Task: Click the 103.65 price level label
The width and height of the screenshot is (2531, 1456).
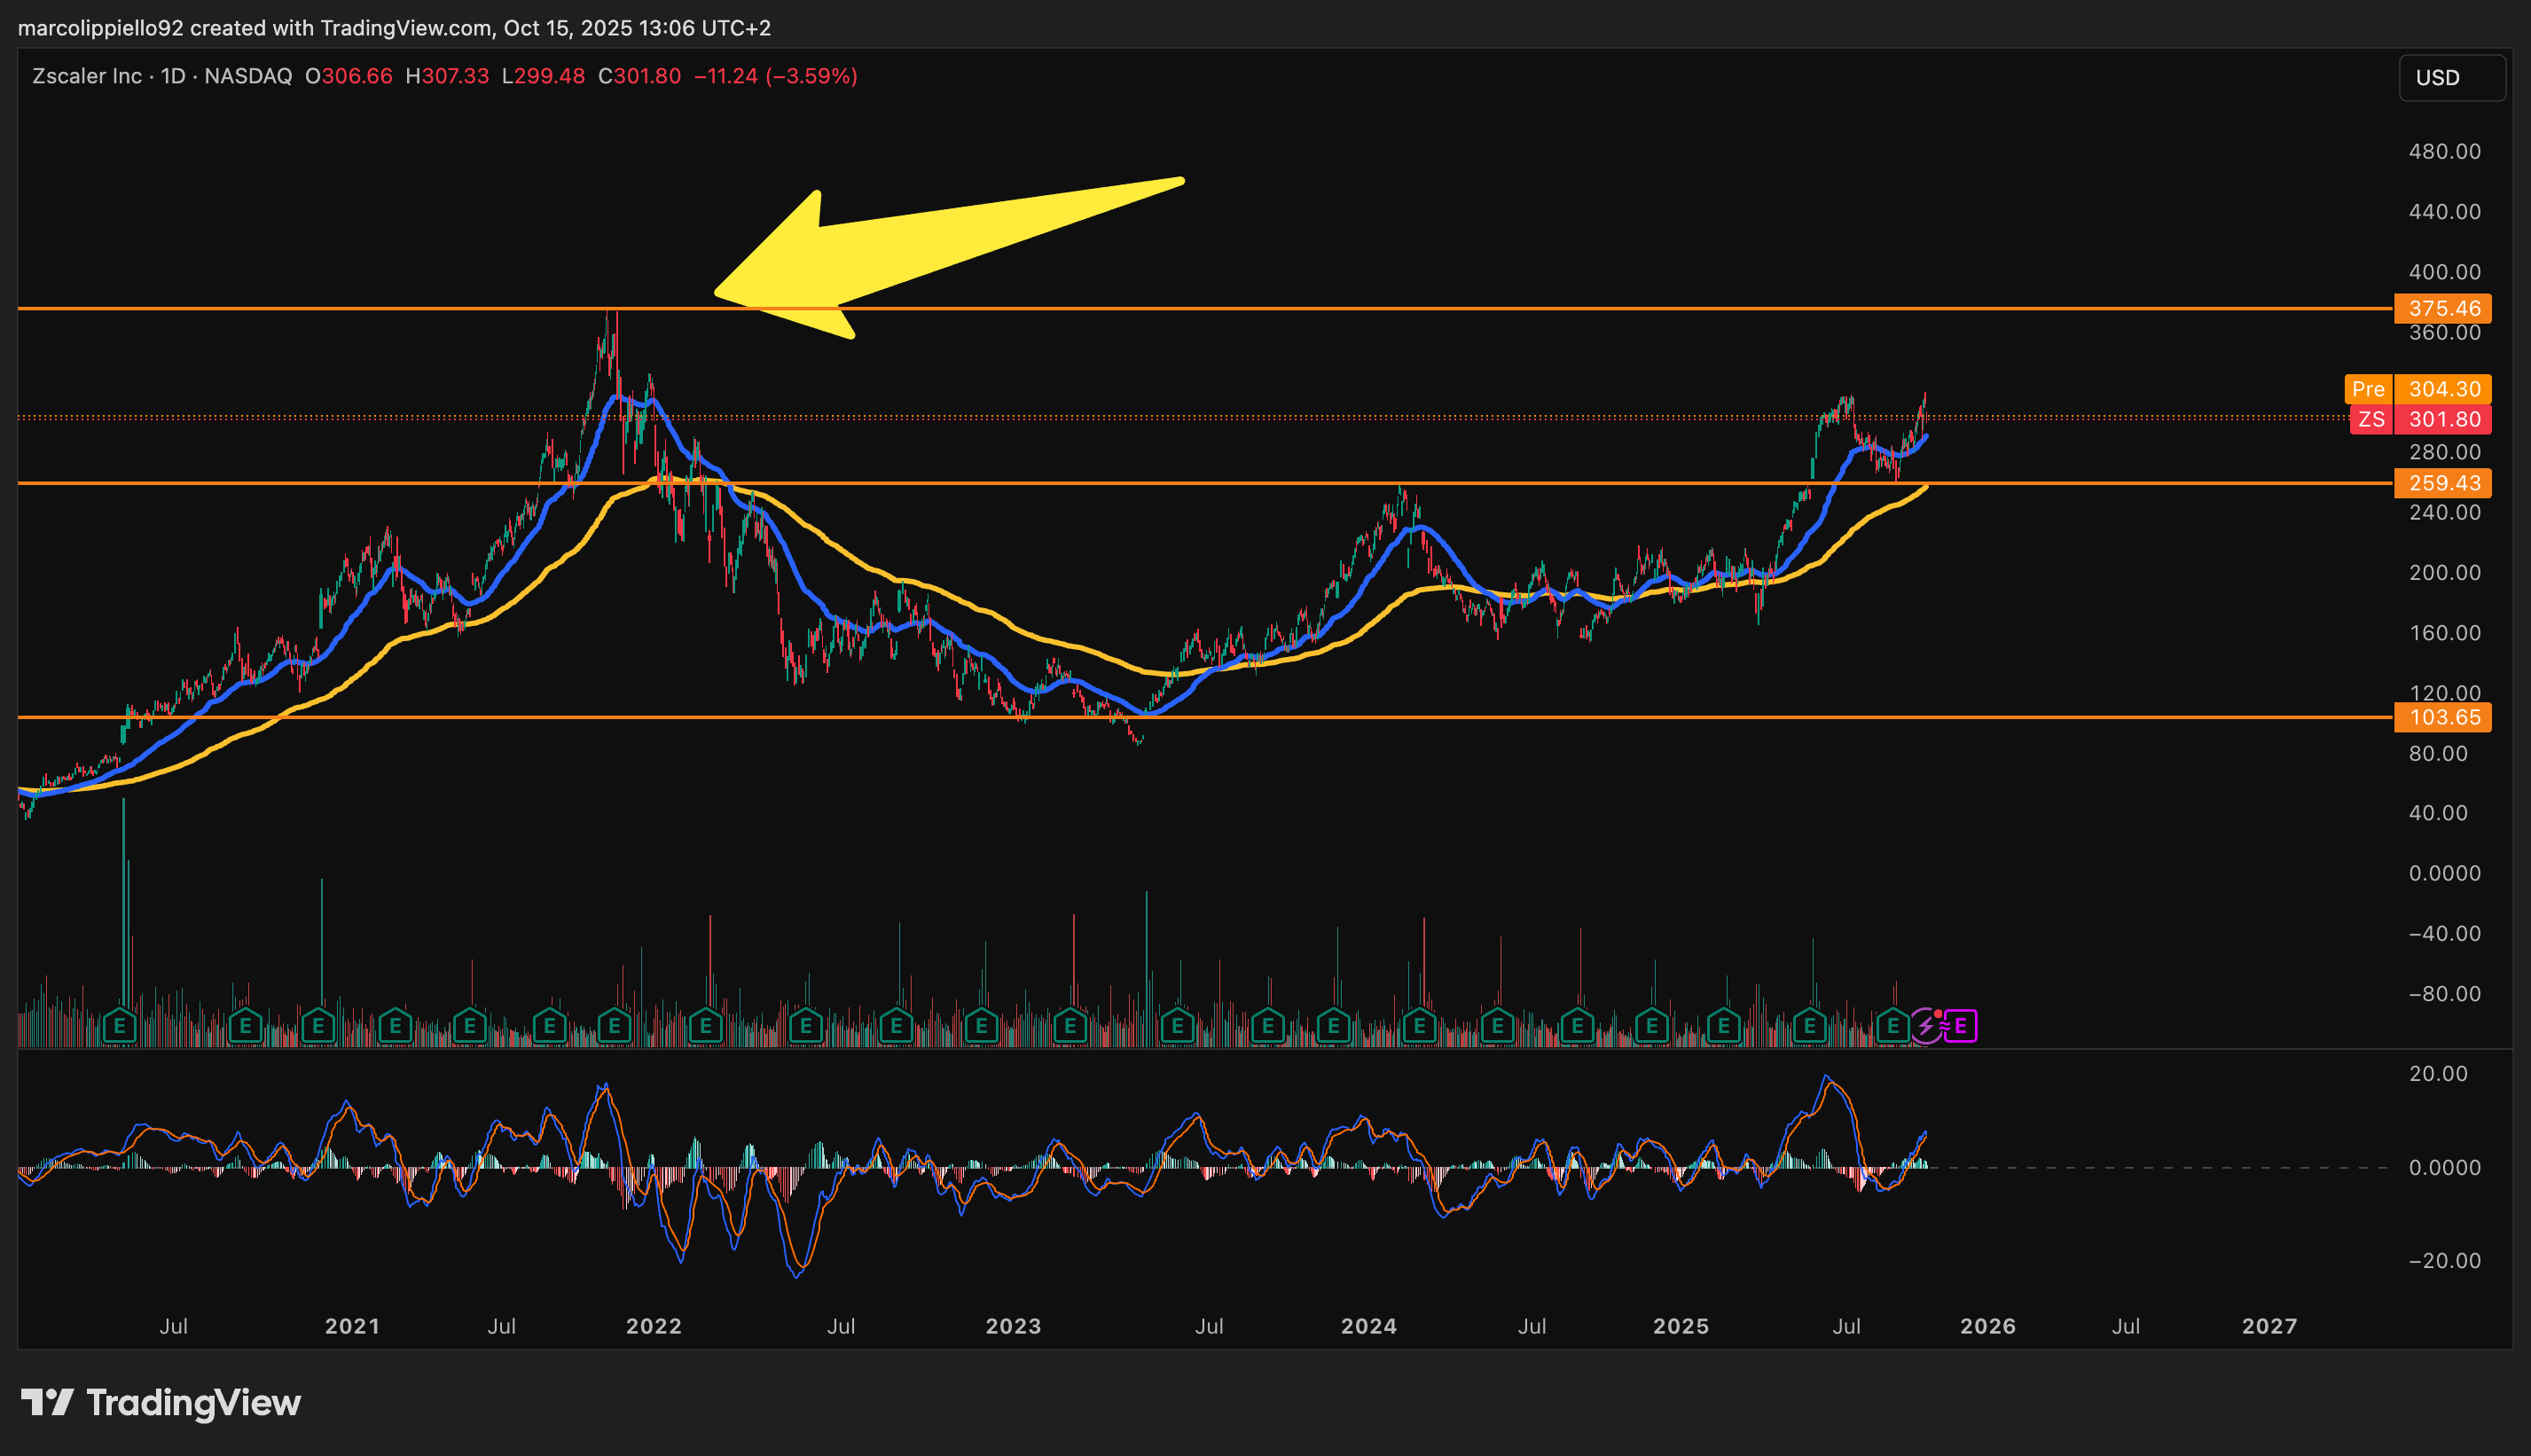Action: 2443,717
